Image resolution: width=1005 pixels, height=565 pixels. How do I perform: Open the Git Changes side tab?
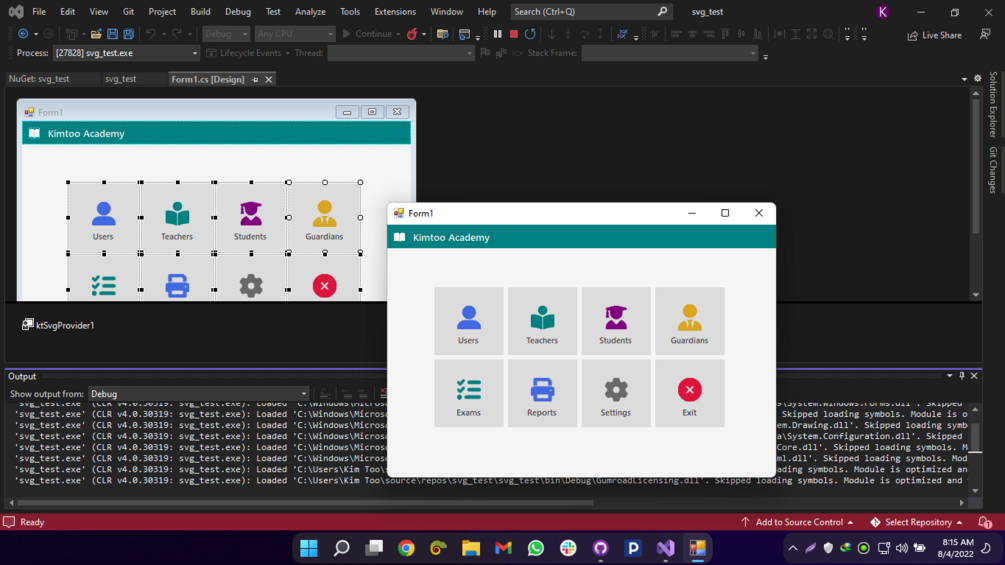click(x=993, y=170)
